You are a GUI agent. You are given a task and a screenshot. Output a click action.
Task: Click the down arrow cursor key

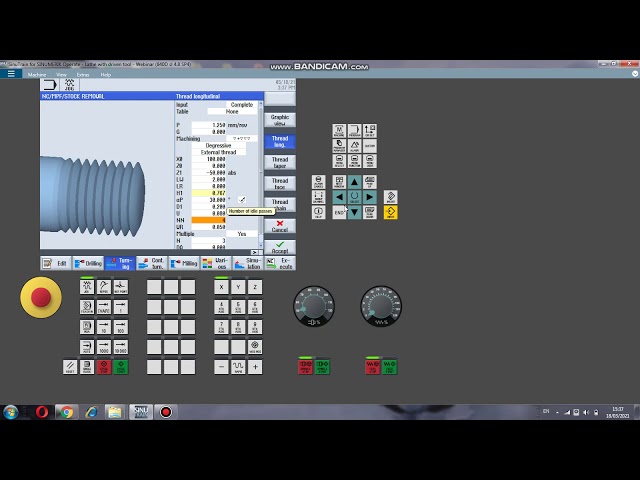click(354, 212)
